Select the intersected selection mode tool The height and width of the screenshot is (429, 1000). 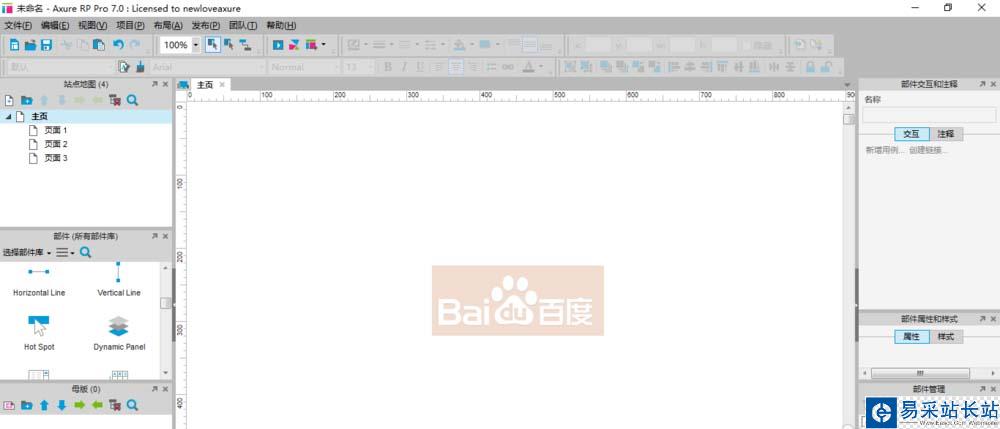coord(212,45)
